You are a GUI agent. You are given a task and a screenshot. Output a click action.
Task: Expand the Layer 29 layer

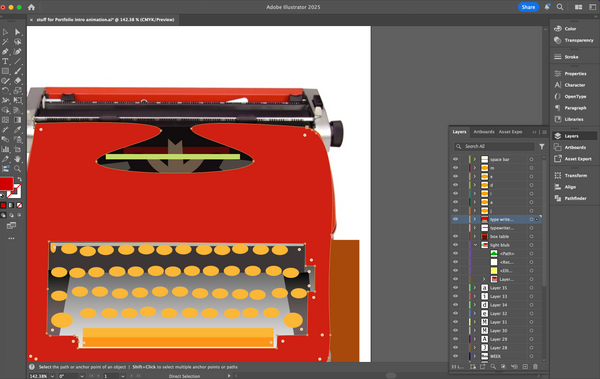[475, 339]
